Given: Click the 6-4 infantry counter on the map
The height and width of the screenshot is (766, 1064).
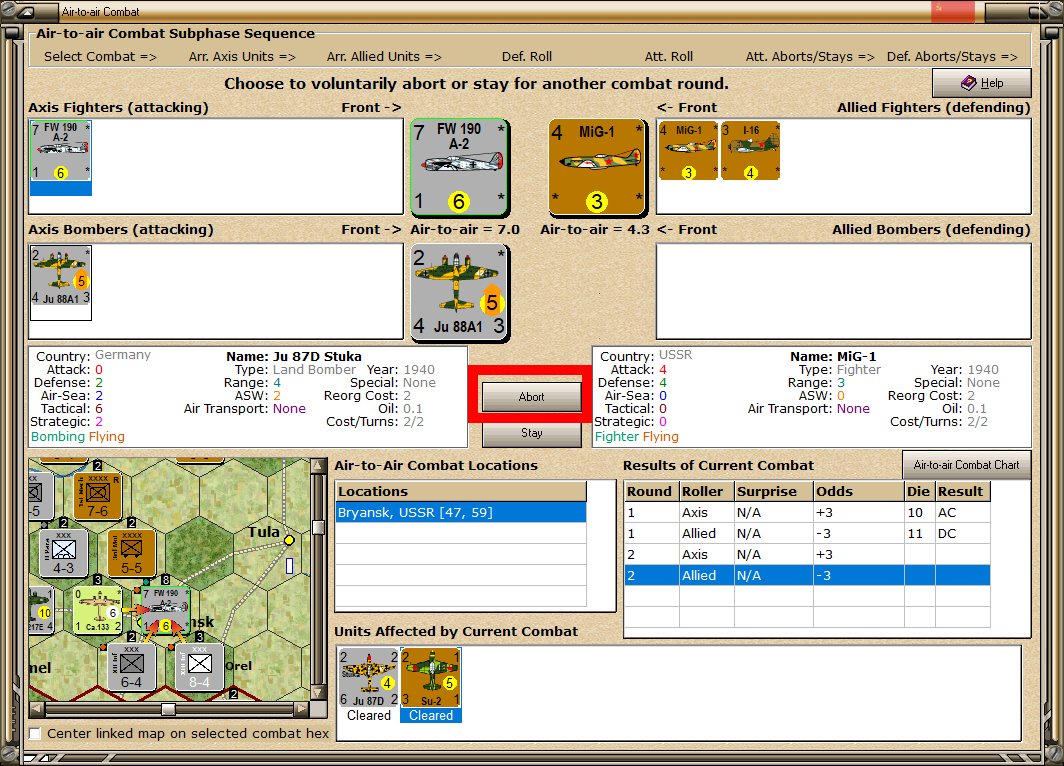Looking at the screenshot, I should [131, 666].
